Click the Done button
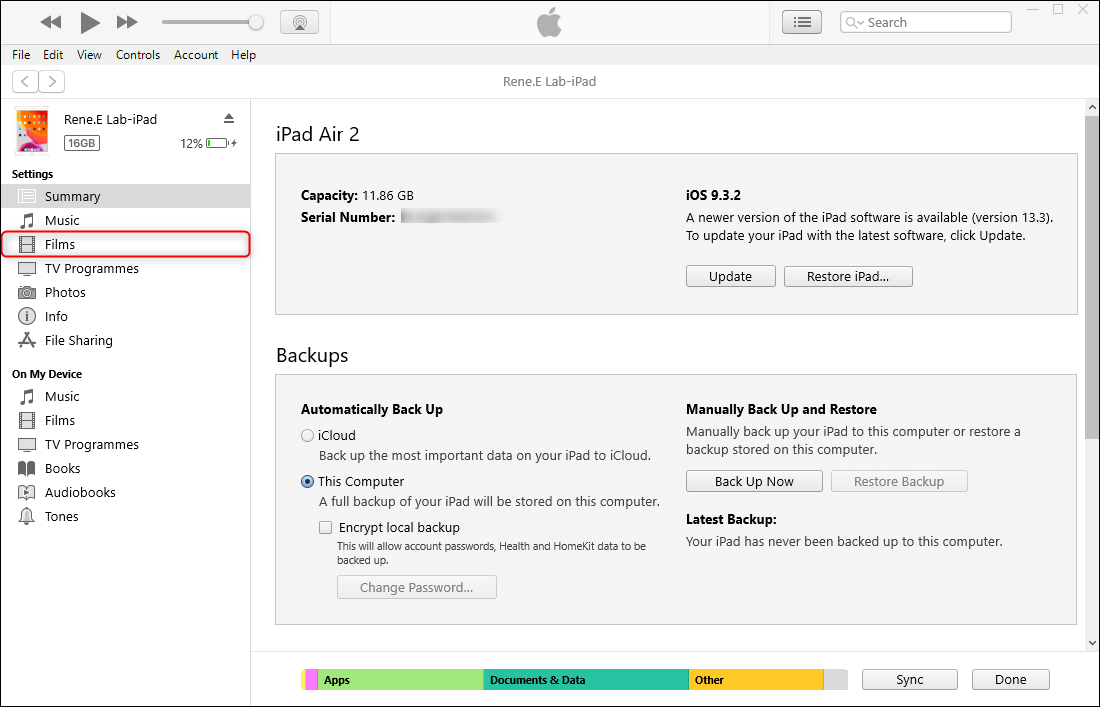1100x707 pixels. [1010, 680]
